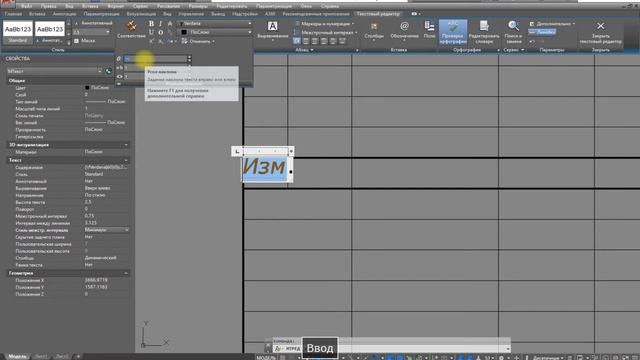The width and height of the screenshot is (640, 360).
Task: Open the command line history dropdown arrow
Action: pos(508,349)
